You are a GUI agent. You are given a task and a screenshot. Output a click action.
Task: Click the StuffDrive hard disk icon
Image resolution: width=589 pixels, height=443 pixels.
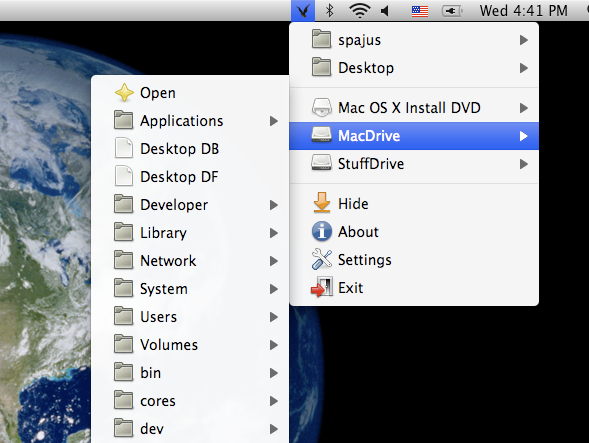point(322,163)
